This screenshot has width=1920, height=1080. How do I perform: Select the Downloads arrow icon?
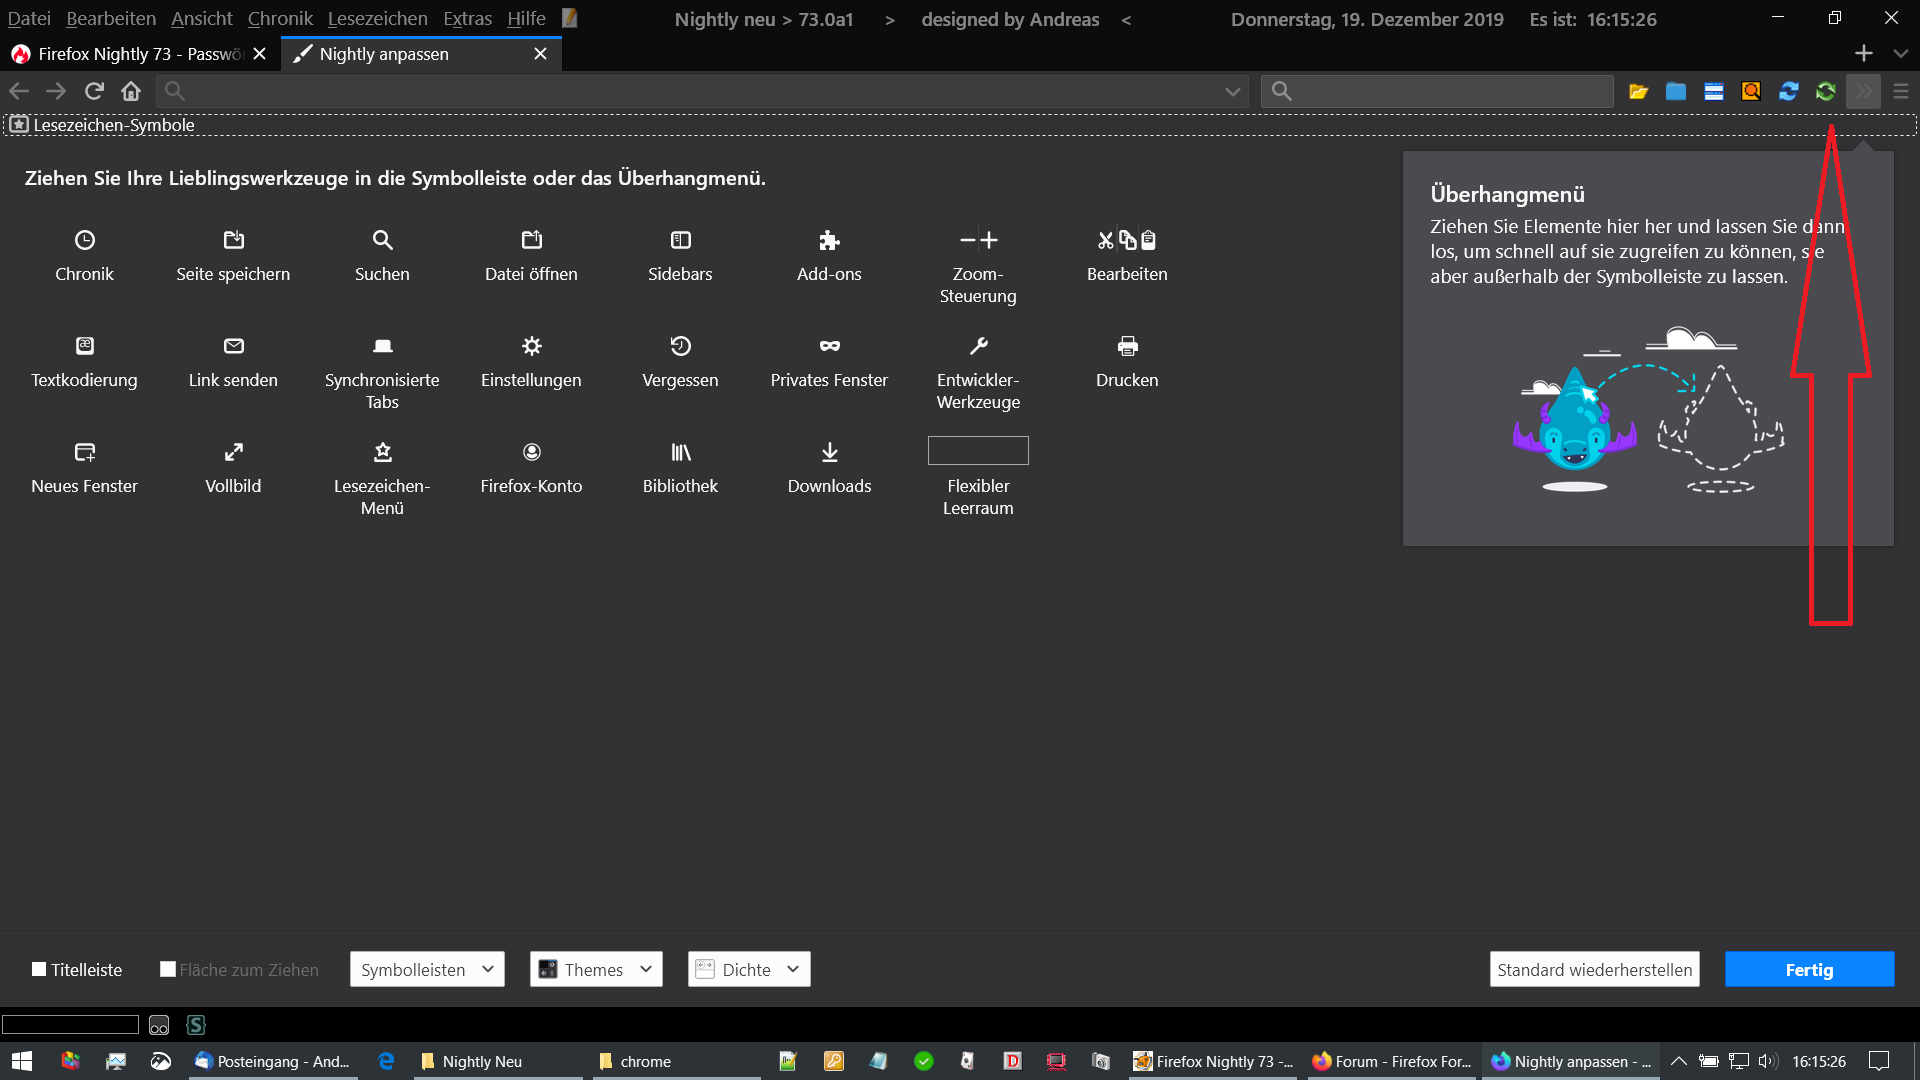(x=829, y=452)
